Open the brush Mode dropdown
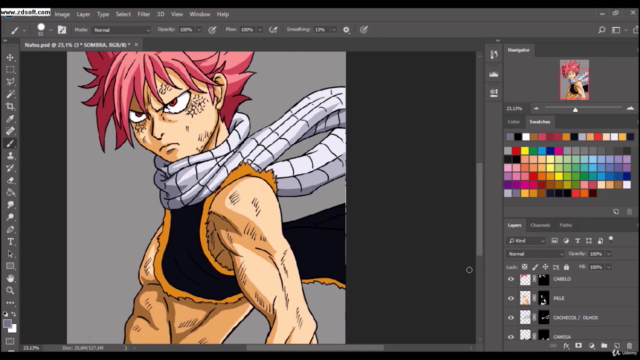This screenshot has height=360, width=640. pyautogui.click(x=121, y=30)
